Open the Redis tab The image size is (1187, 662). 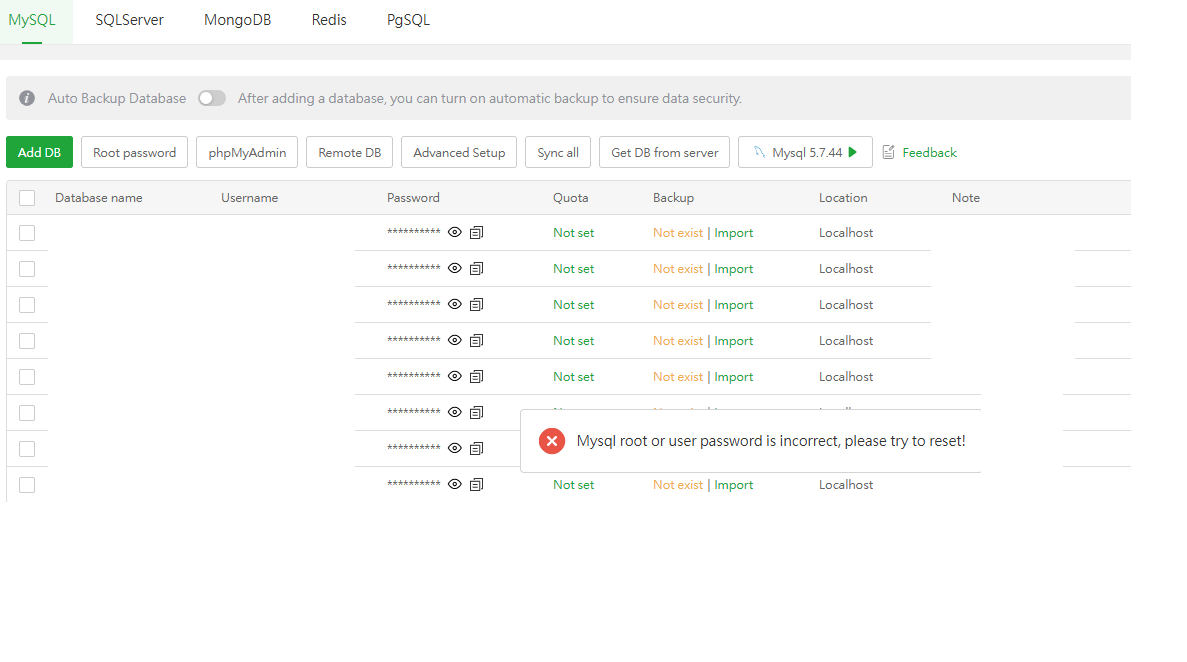(329, 20)
